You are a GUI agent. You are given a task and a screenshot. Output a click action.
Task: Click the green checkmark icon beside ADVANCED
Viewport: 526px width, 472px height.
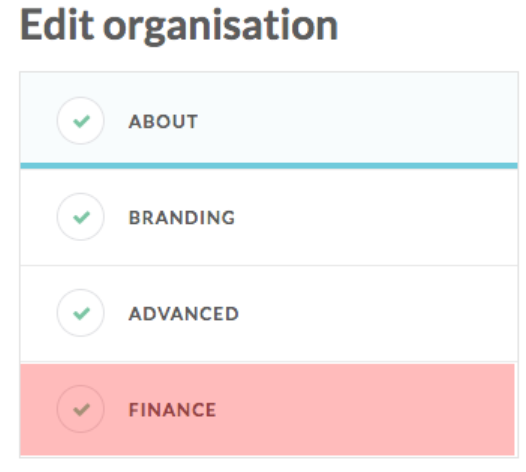(x=81, y=313)
